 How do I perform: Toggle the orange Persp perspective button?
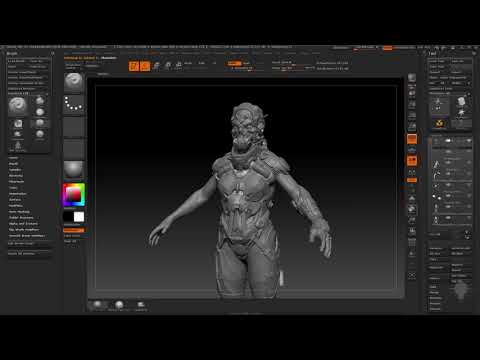[412, 139]
